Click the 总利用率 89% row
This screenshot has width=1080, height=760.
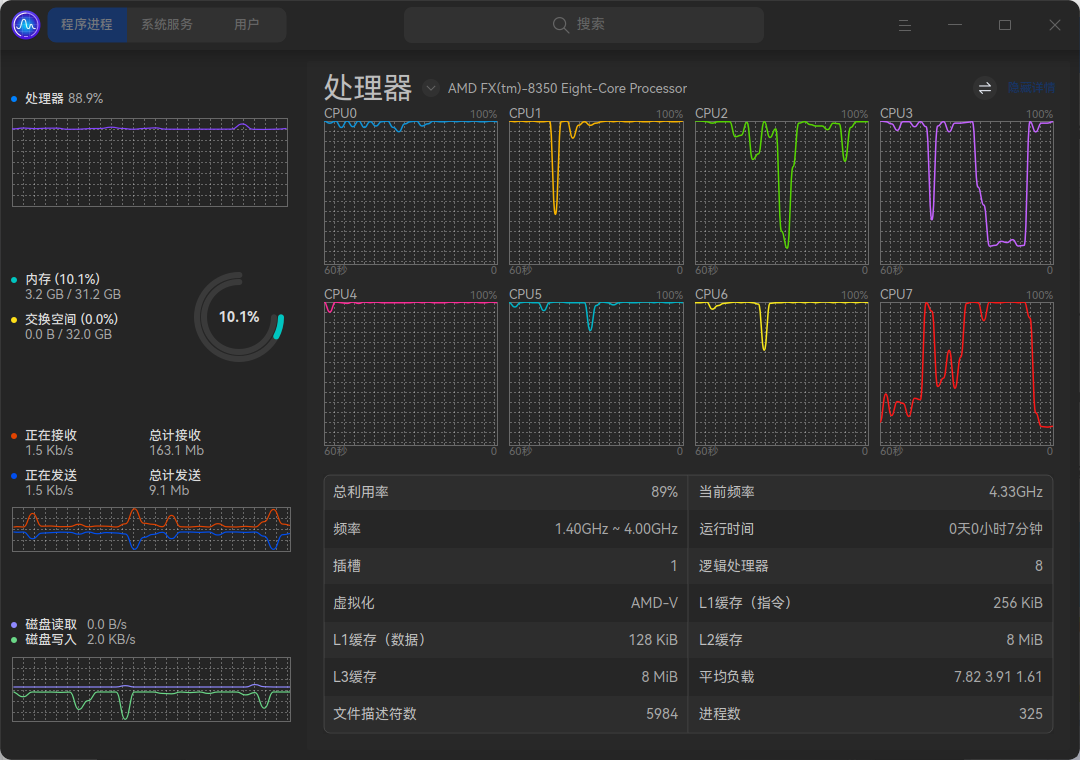(x=506, y=492)
